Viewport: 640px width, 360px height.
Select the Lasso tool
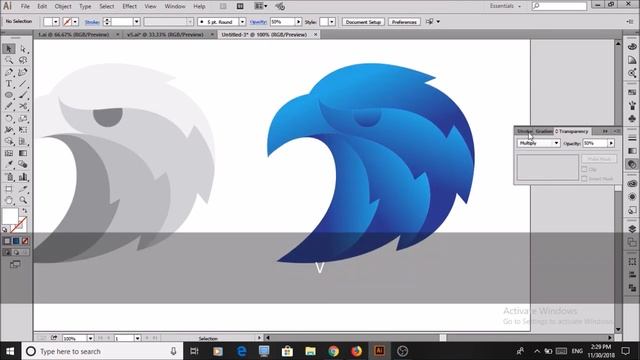pyautogui.click(x=23, y=60)
